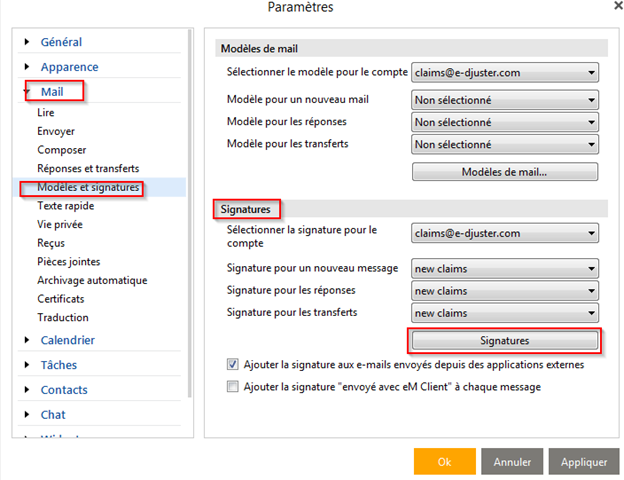Open account dropdown for mail templates
This screenshot has height=480, width=624.
click(x=505, y=72)
